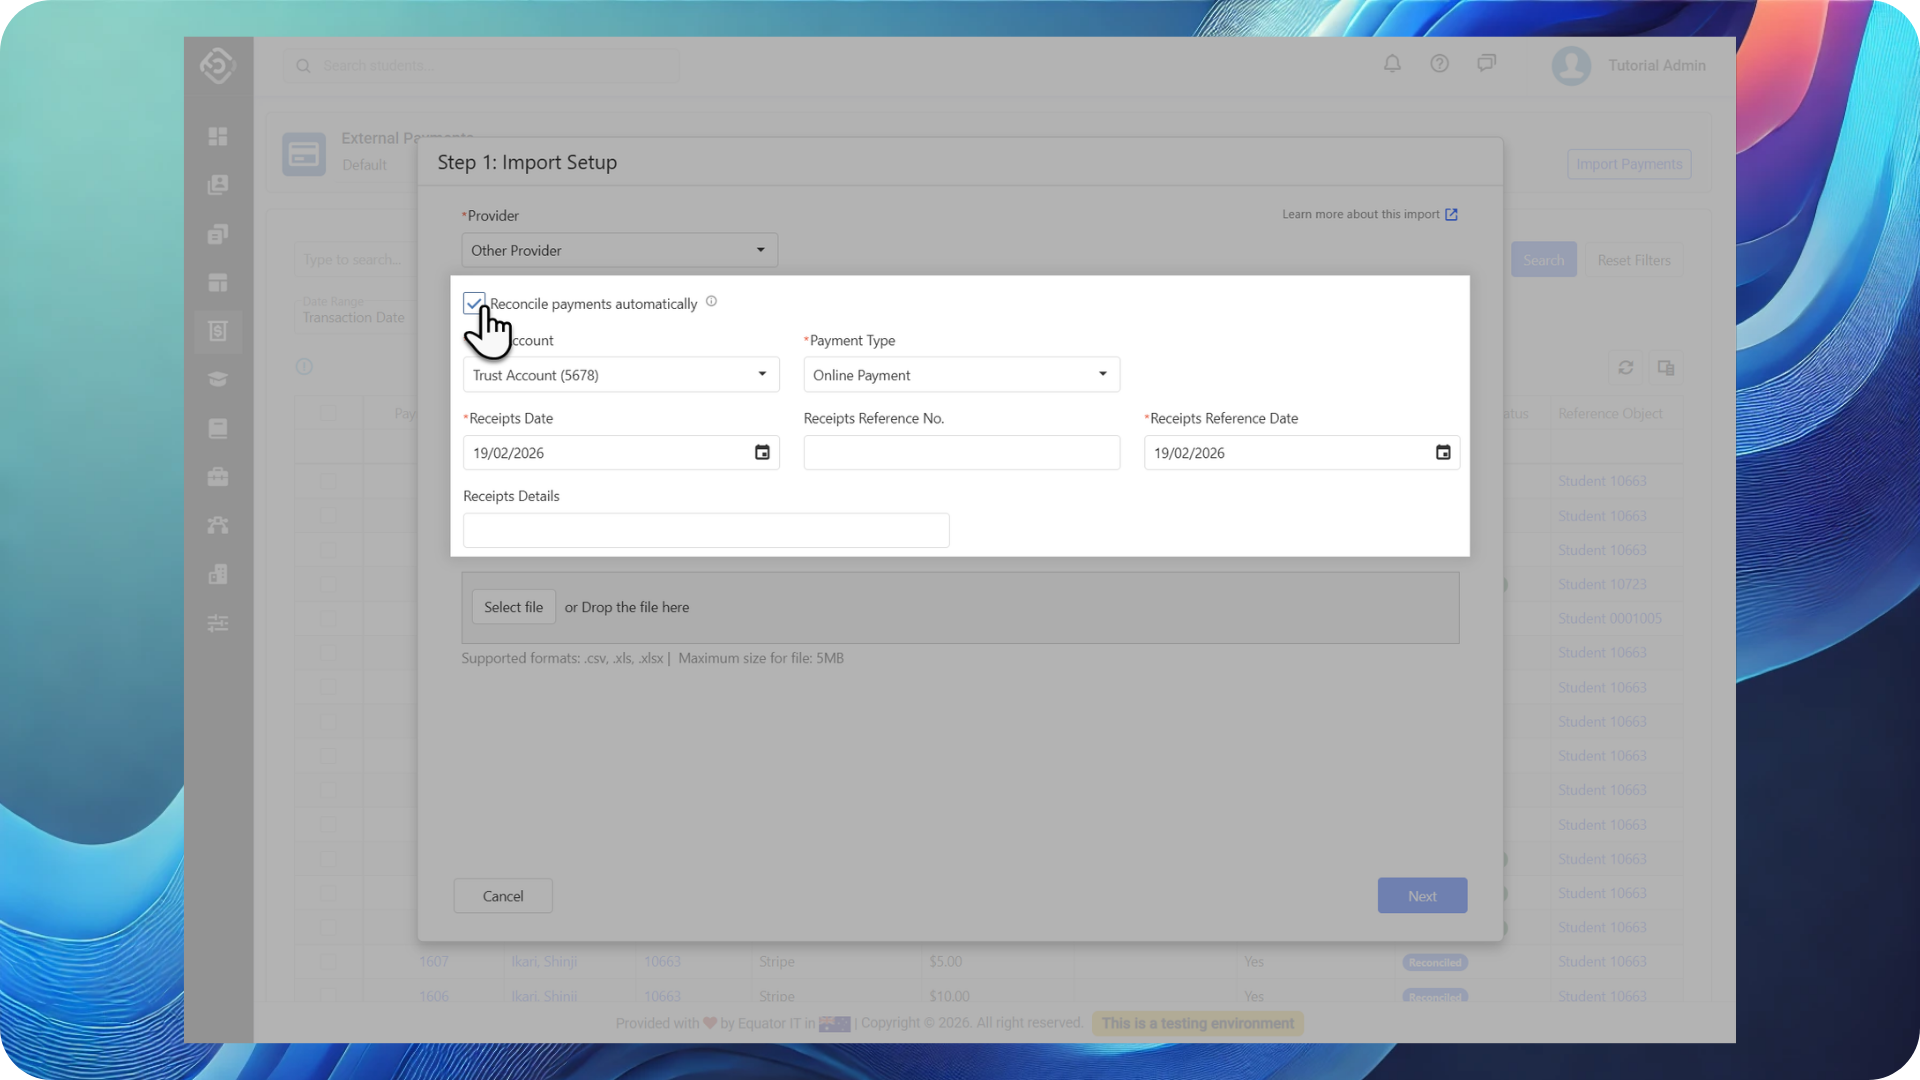Click the info icon beside Reconcile payments
The width and height of the screenshot is (1920, 1080).
pos(711,301)
